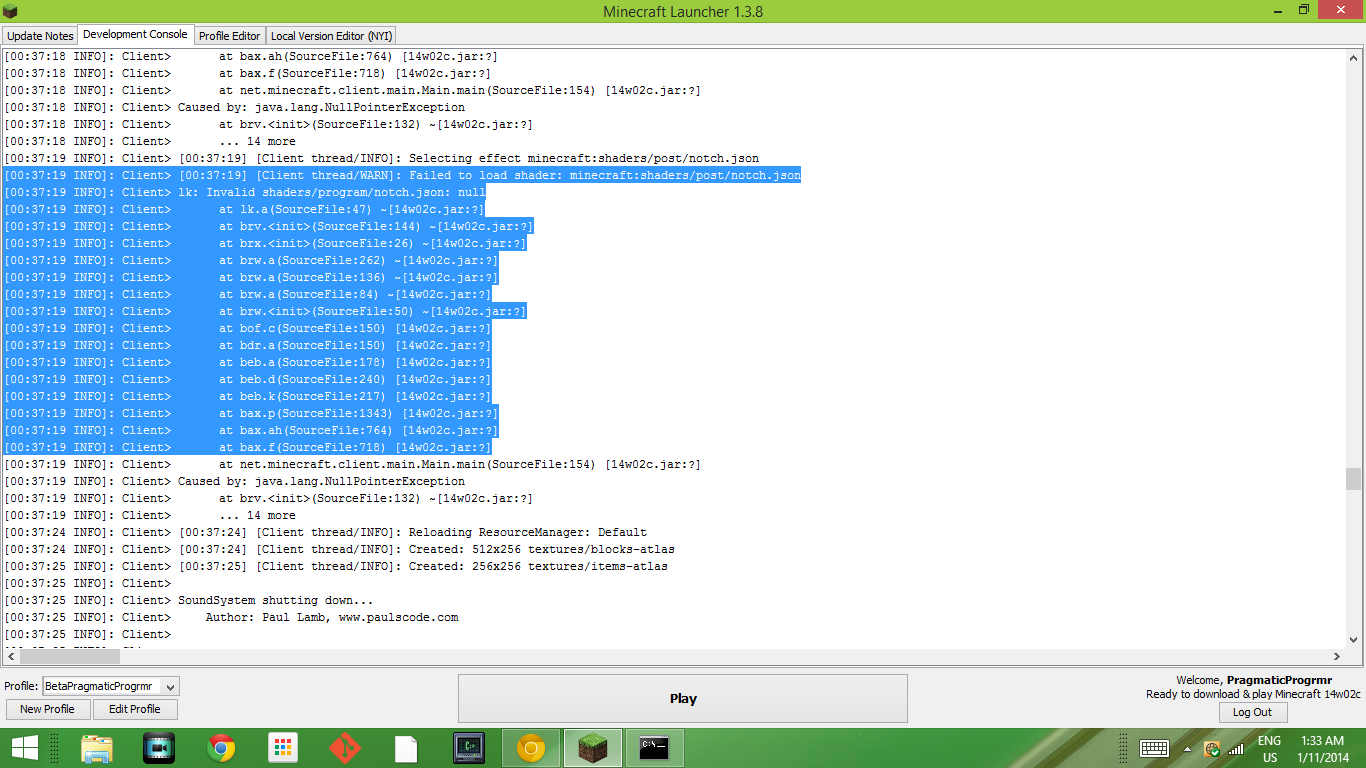Expand the Profile selection dropdown

(x=170, y=686)
